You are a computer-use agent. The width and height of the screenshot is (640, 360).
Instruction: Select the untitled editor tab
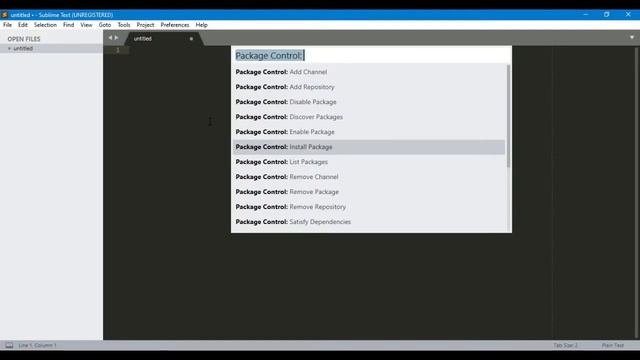point(163,39)
